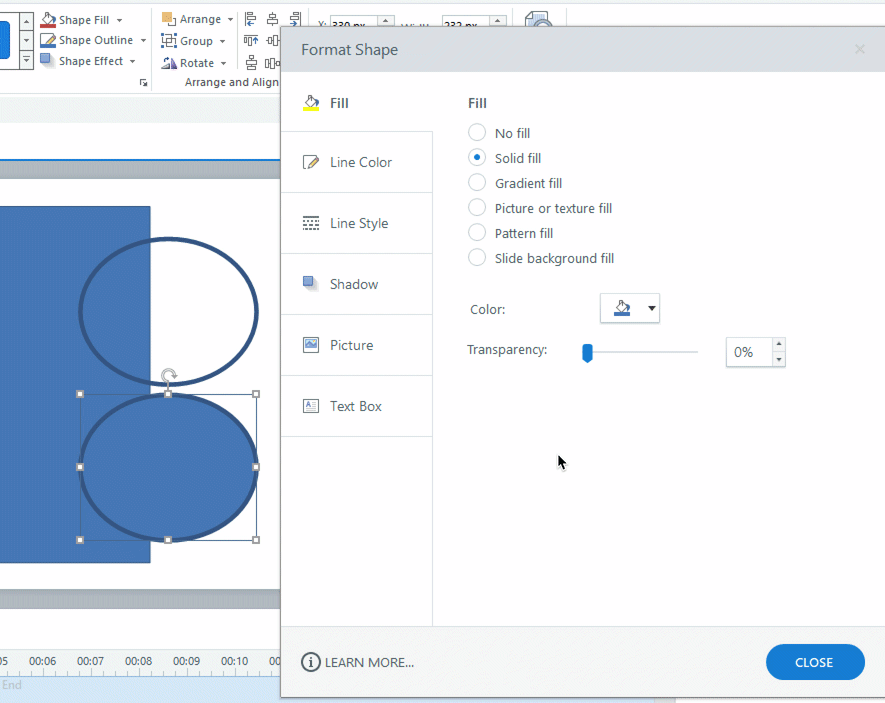The height and width of the screenshot is (703, 885).
Task: Click the Rotate icon
Action: (168, 63)
